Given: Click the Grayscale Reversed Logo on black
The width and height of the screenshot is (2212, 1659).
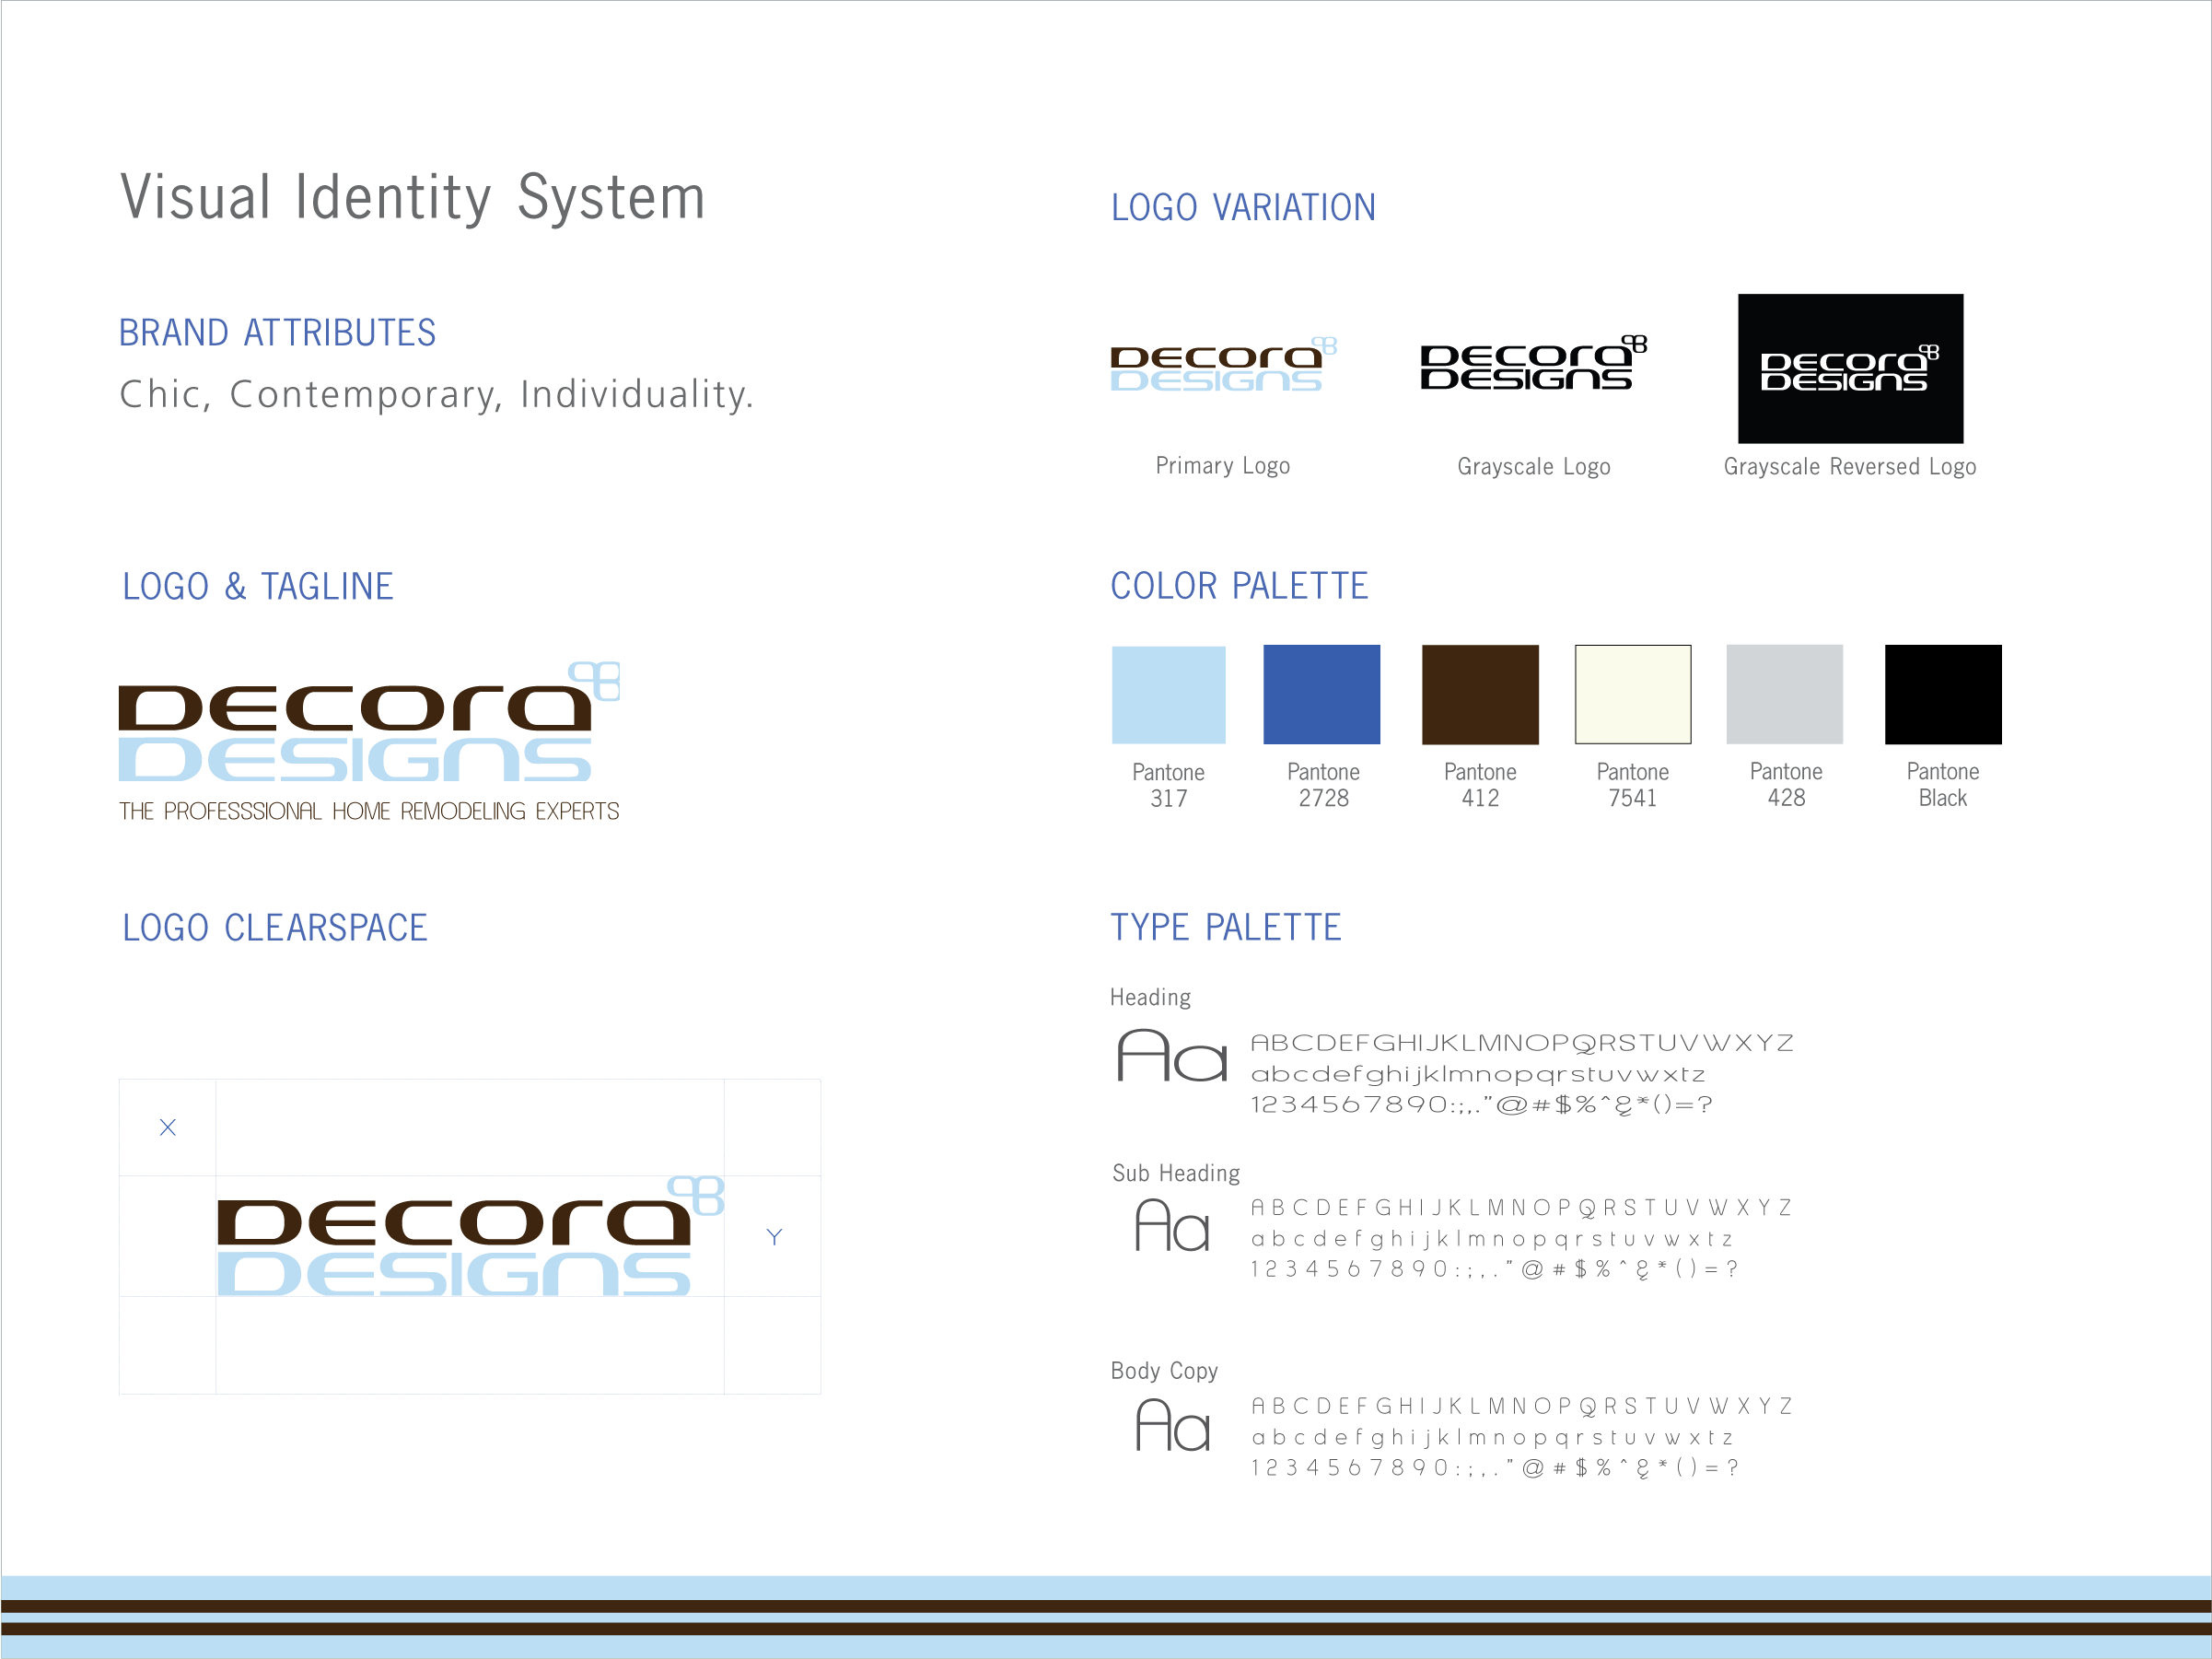Looking at the screenshot, I should coord(1849,369).
